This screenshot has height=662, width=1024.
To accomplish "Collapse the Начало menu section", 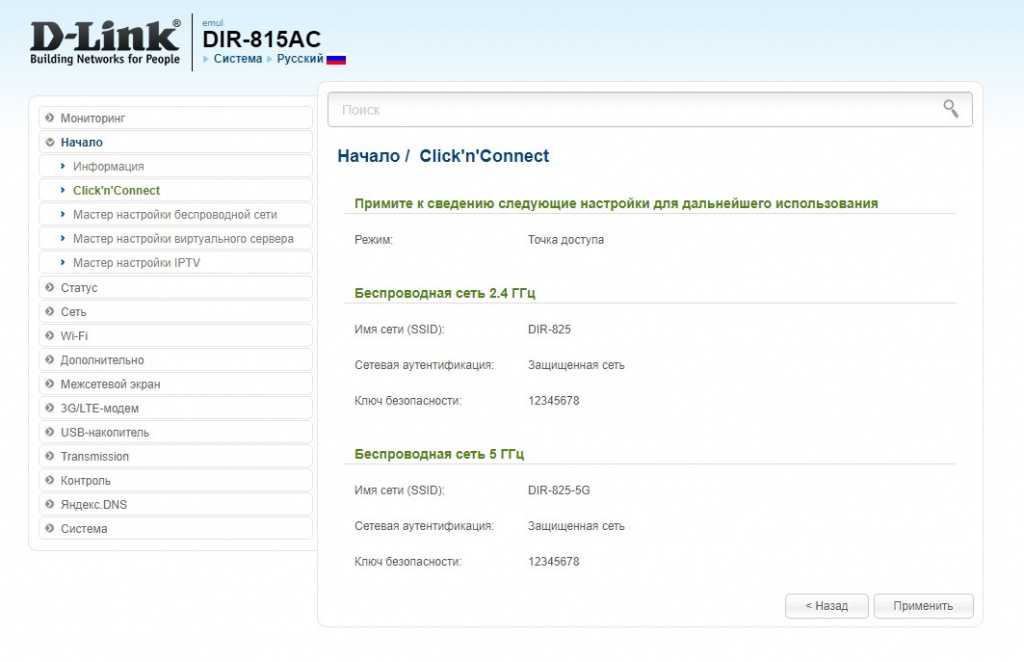I will pyautogui.click(x=81, y=142).
